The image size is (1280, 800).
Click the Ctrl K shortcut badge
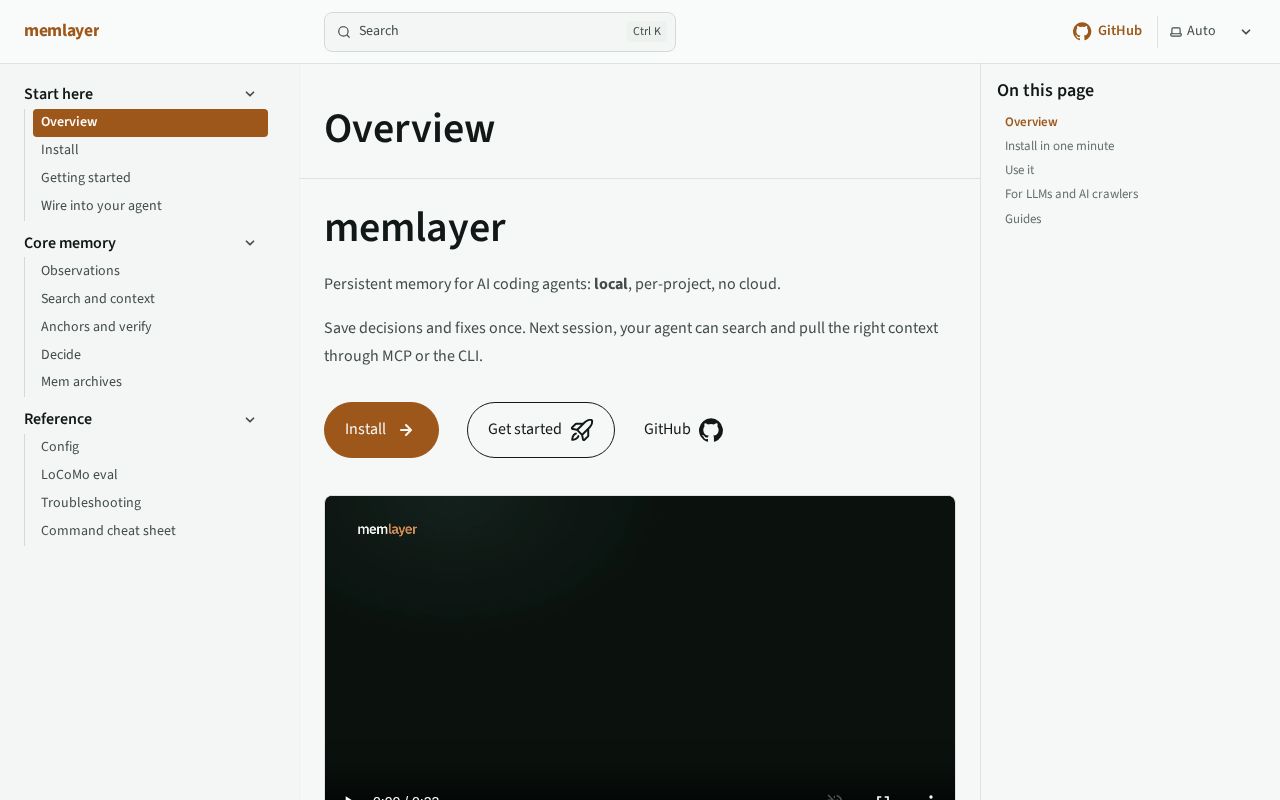pos(647,32)
